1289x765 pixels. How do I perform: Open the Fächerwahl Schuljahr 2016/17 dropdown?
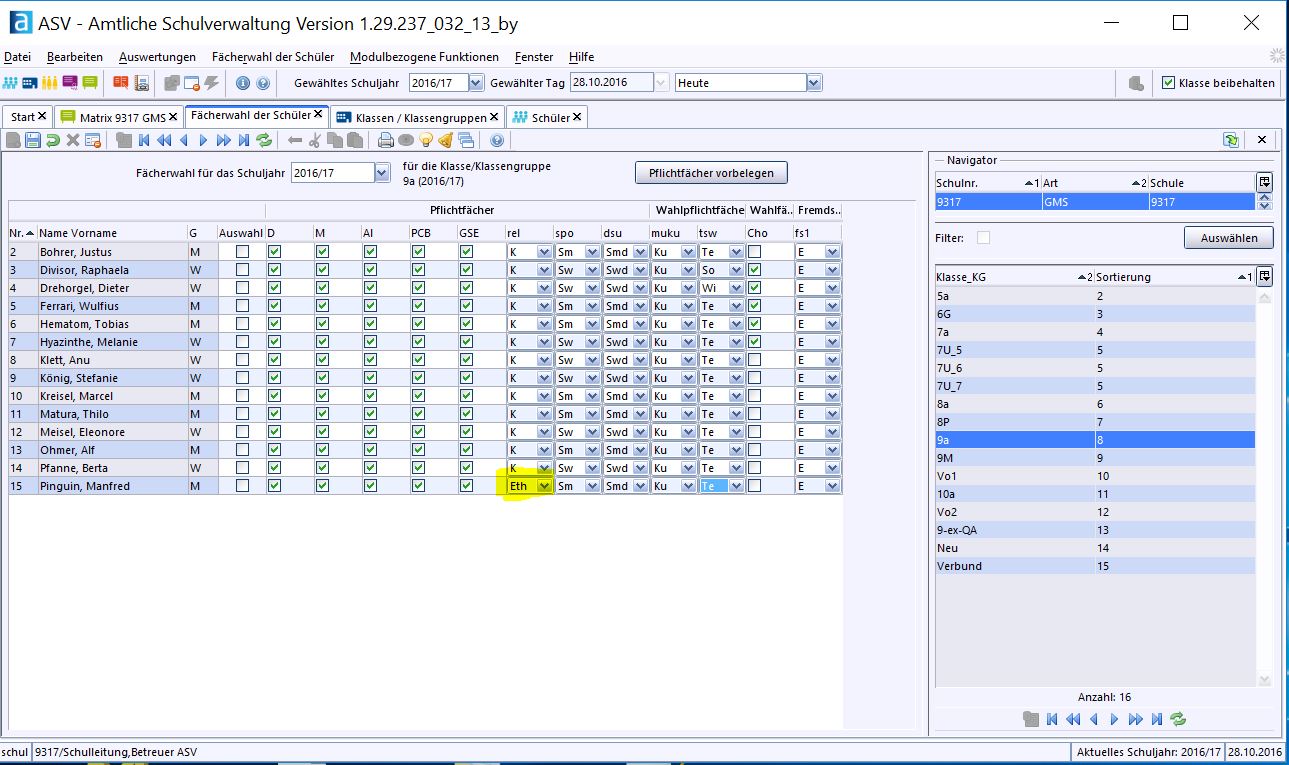[382, 173]
